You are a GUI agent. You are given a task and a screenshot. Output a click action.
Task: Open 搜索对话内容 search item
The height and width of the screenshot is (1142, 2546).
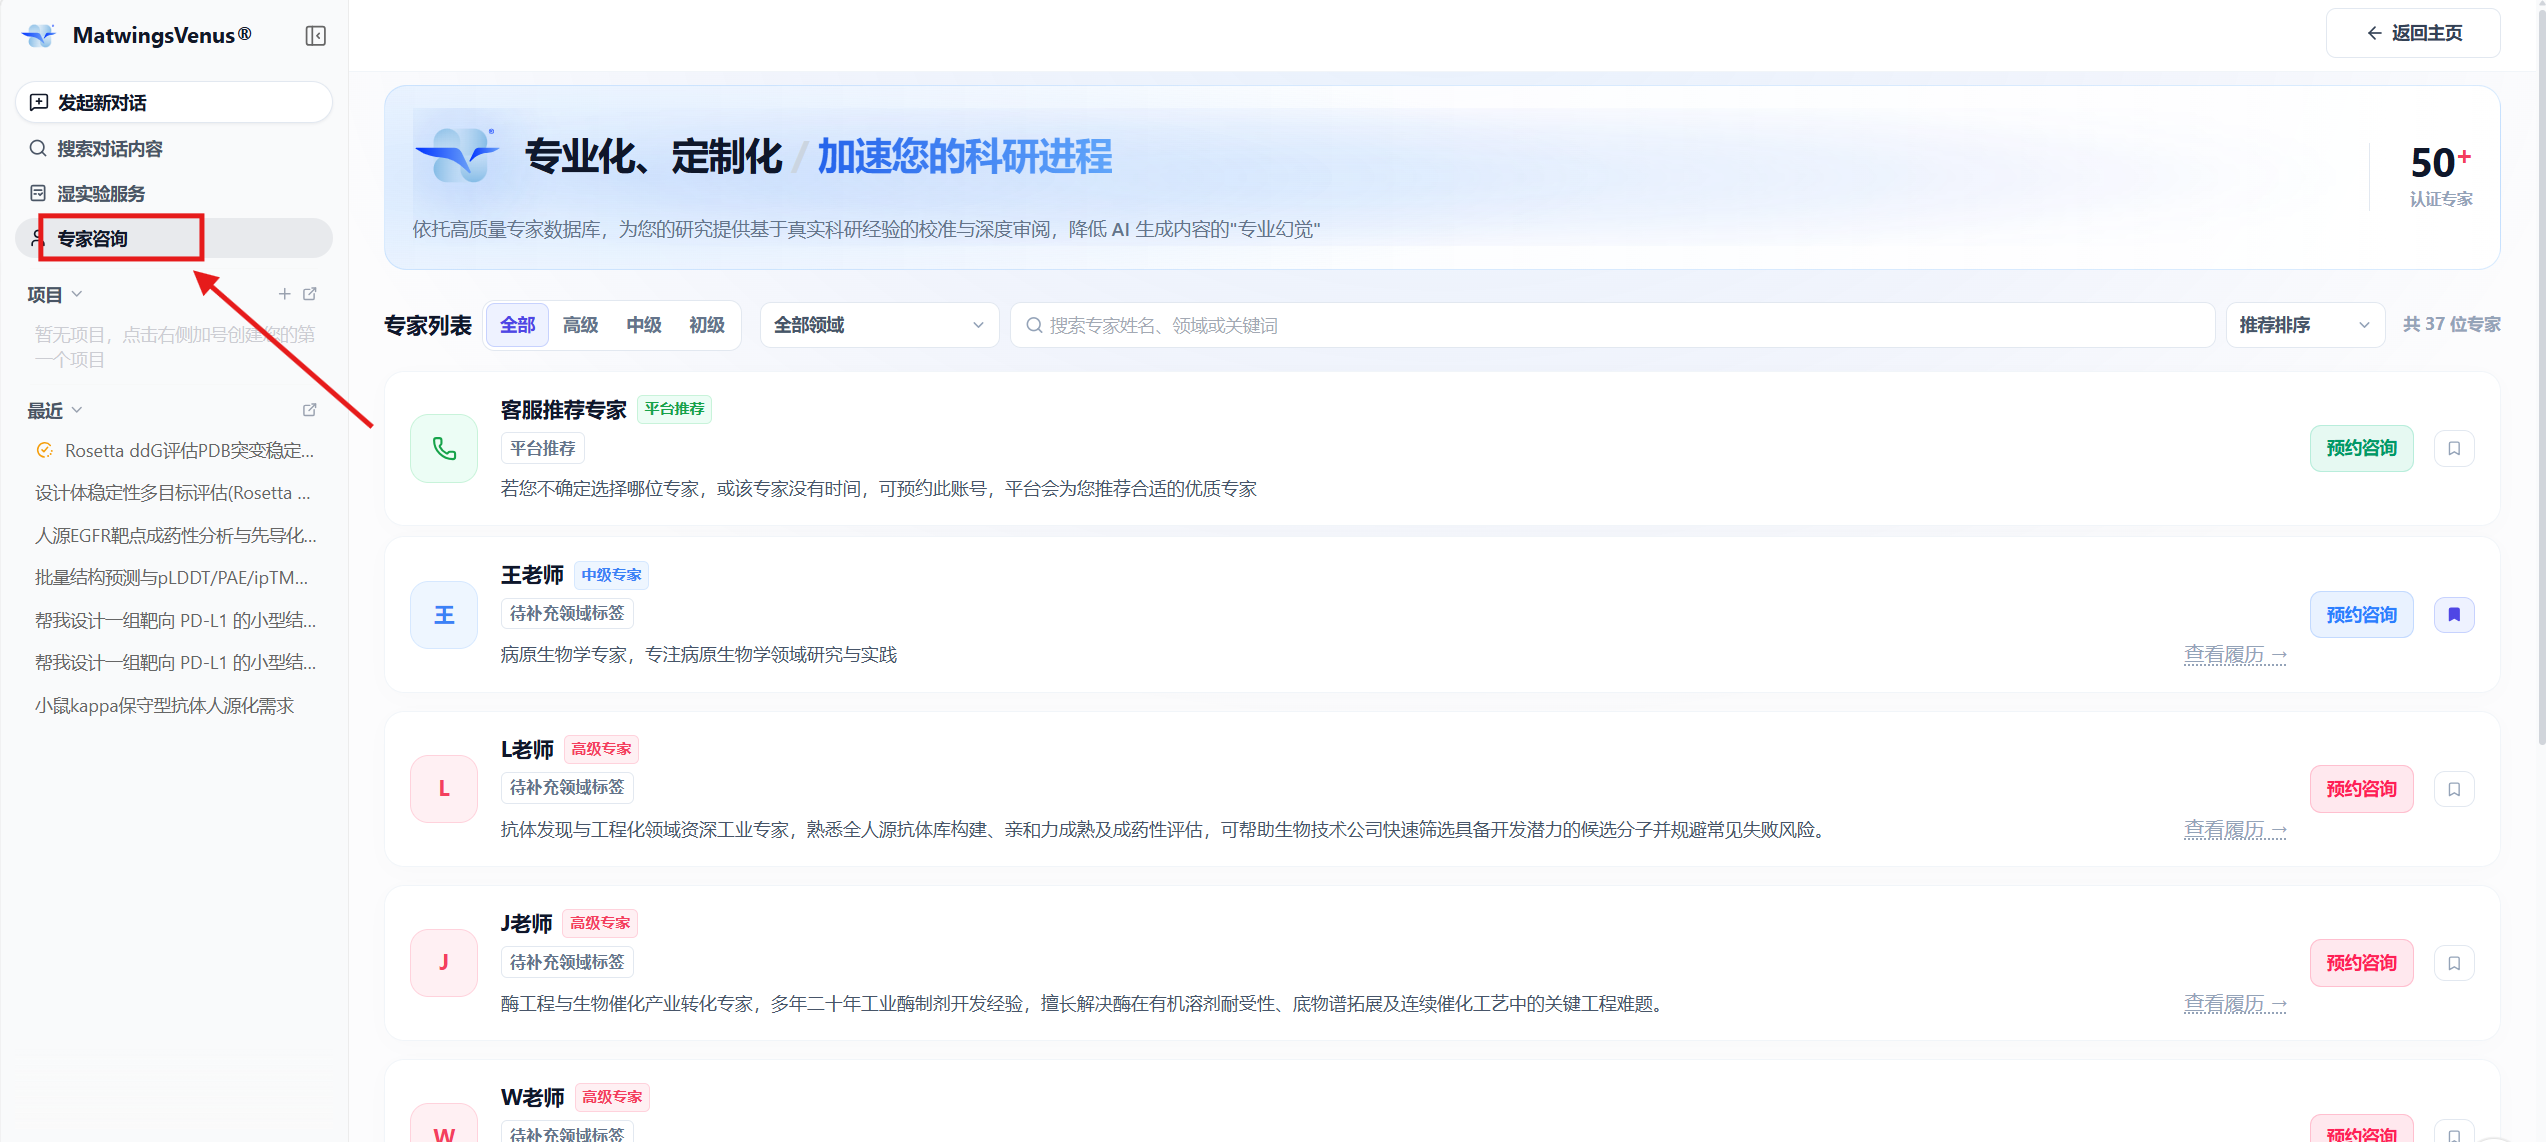174,148
